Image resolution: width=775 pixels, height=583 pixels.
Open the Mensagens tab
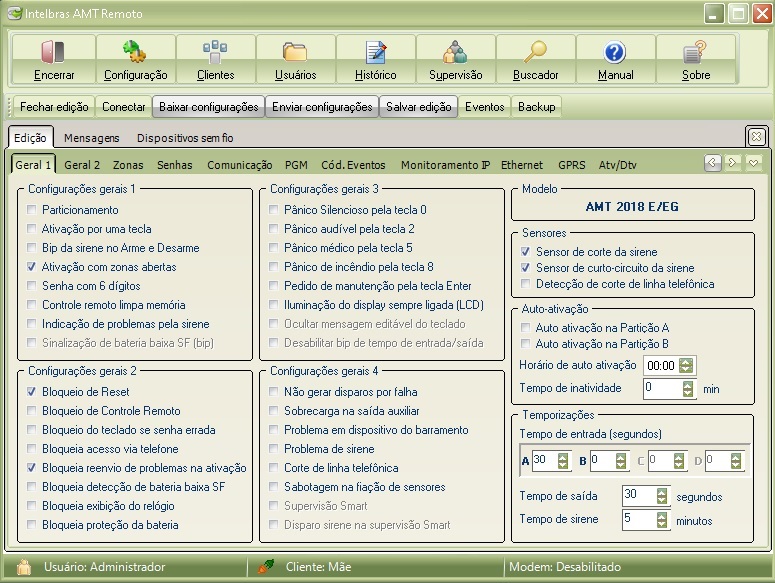pos(91,138)
